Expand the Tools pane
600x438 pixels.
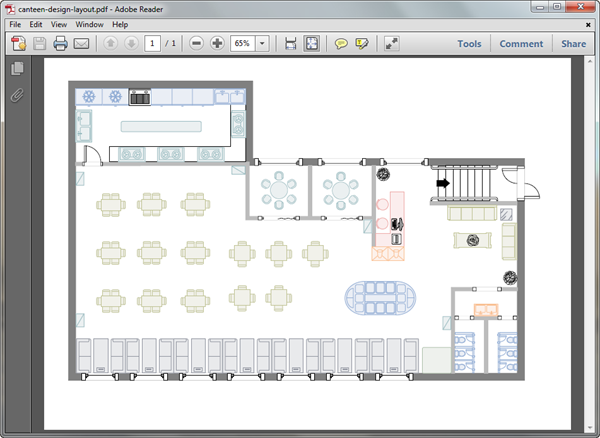click(469, 44)
